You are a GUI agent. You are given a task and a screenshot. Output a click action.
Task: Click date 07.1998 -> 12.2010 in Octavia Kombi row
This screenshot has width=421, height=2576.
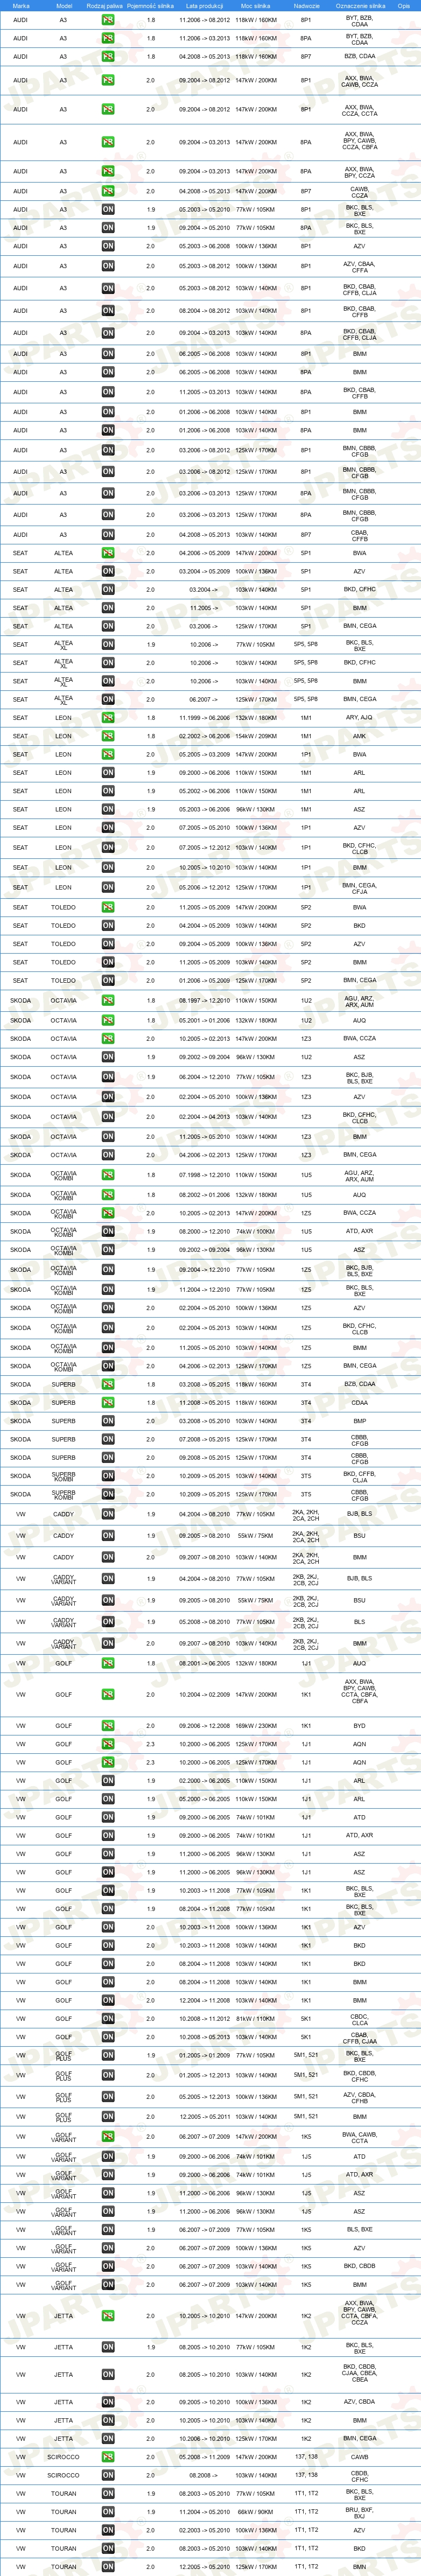(204, 1176)
